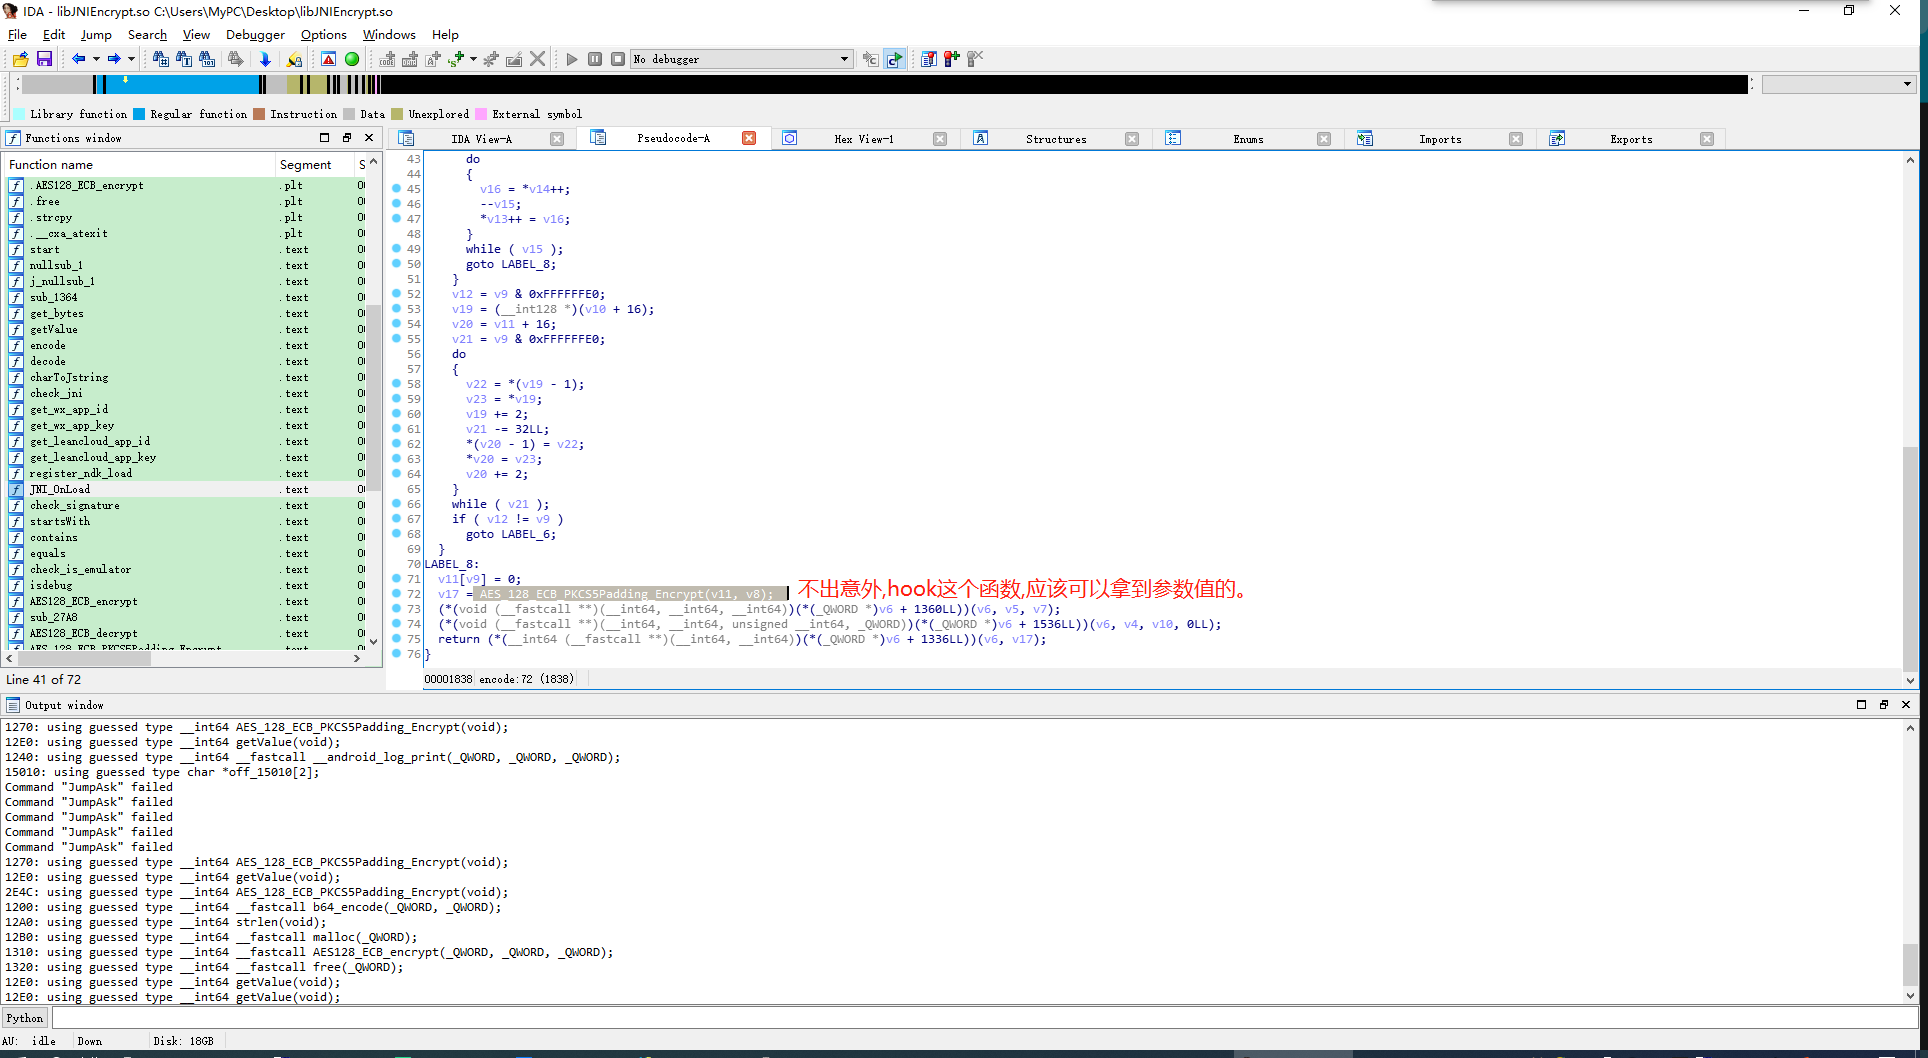This screenshot has height=1058, width=1928.
Task: Toggle breakpoint dot on line 67
Action: 396,518
